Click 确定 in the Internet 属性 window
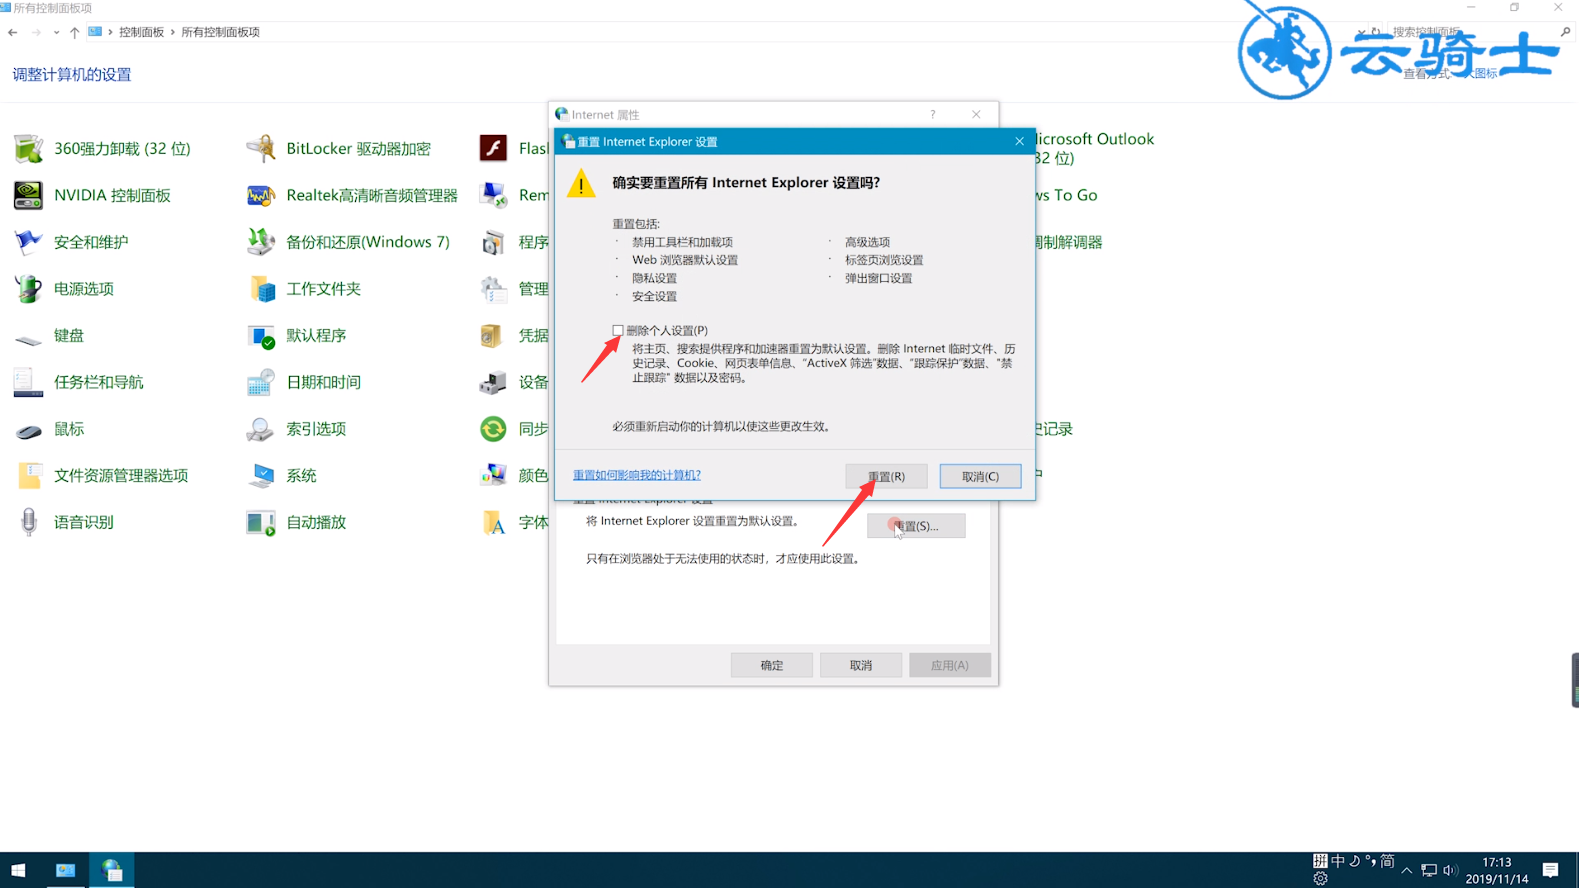This screenshot has height=888, width=1579. point(771,665)
